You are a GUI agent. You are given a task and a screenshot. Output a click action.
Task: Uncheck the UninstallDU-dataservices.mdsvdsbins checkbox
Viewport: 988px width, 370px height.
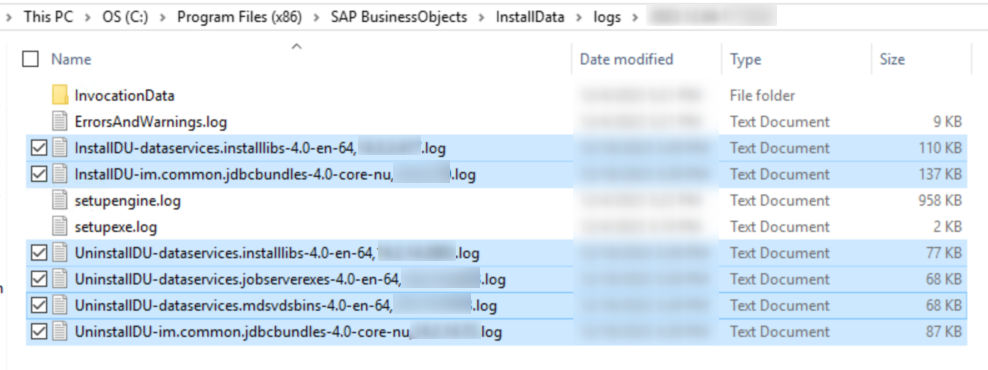click(38, 306)
